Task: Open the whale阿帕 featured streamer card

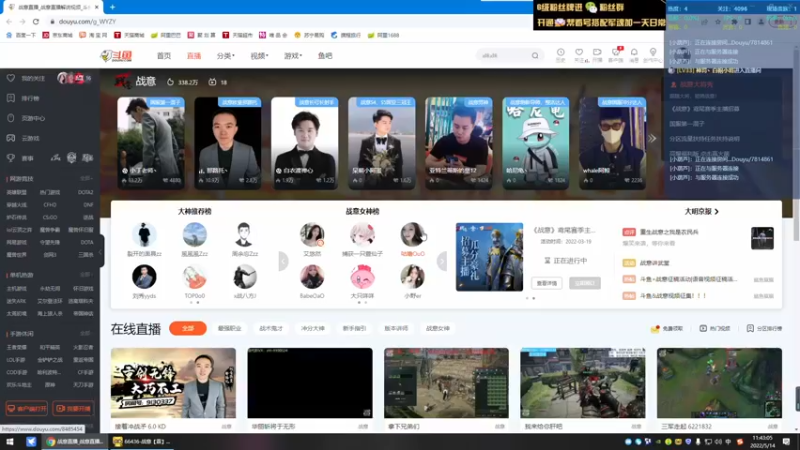Action: (x=612, y=143)
